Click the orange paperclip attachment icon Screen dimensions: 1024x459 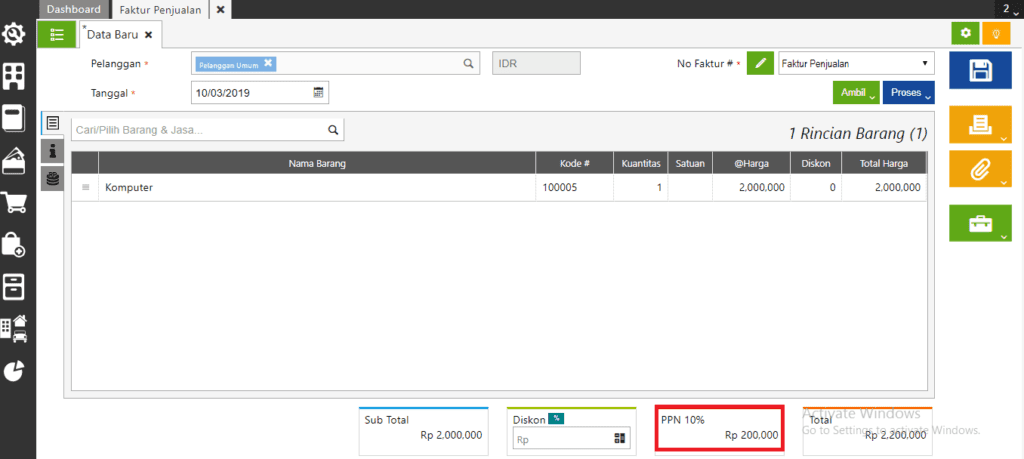tap(981, 169)
